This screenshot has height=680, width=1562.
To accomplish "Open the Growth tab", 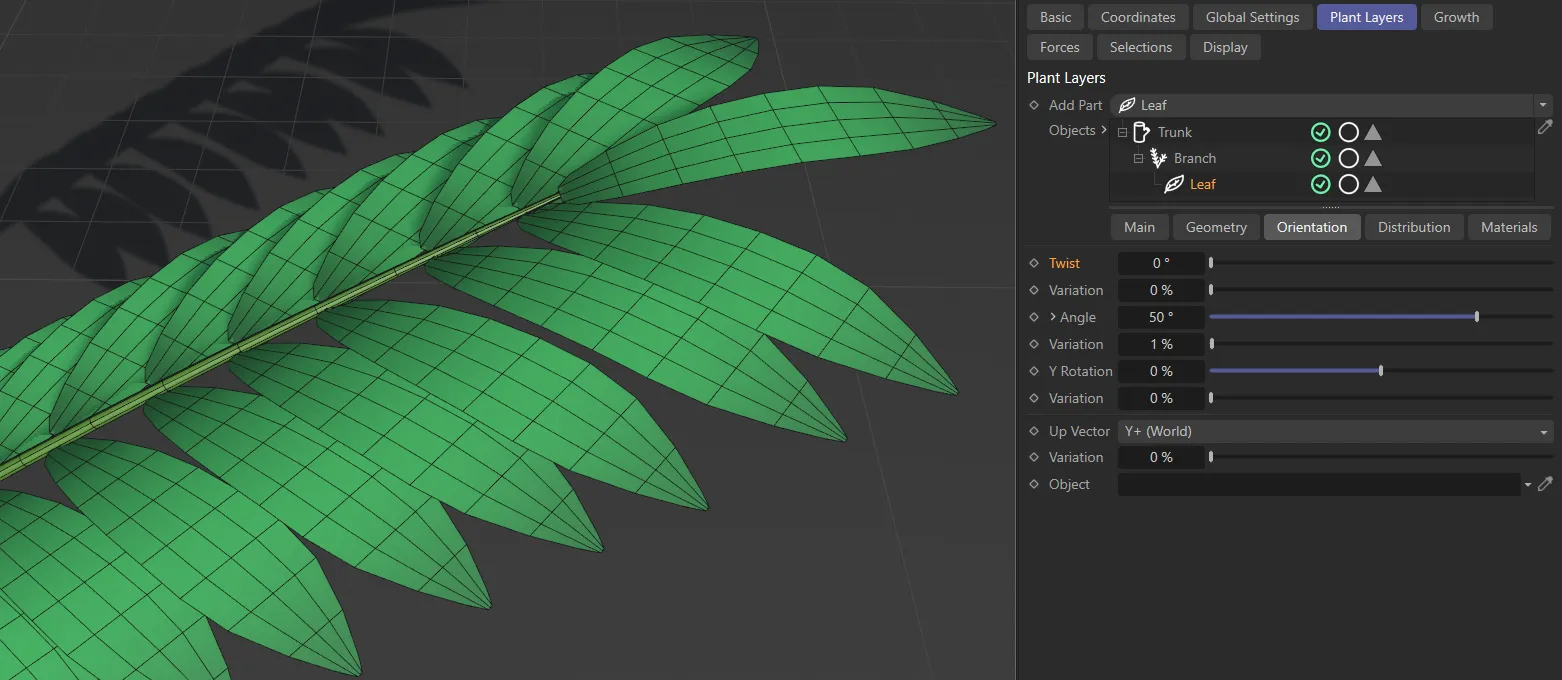I will pos(1456,16).
